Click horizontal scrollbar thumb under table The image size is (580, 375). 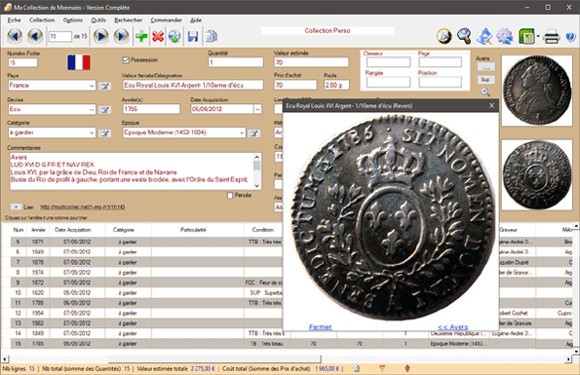(x=215, y=359)
